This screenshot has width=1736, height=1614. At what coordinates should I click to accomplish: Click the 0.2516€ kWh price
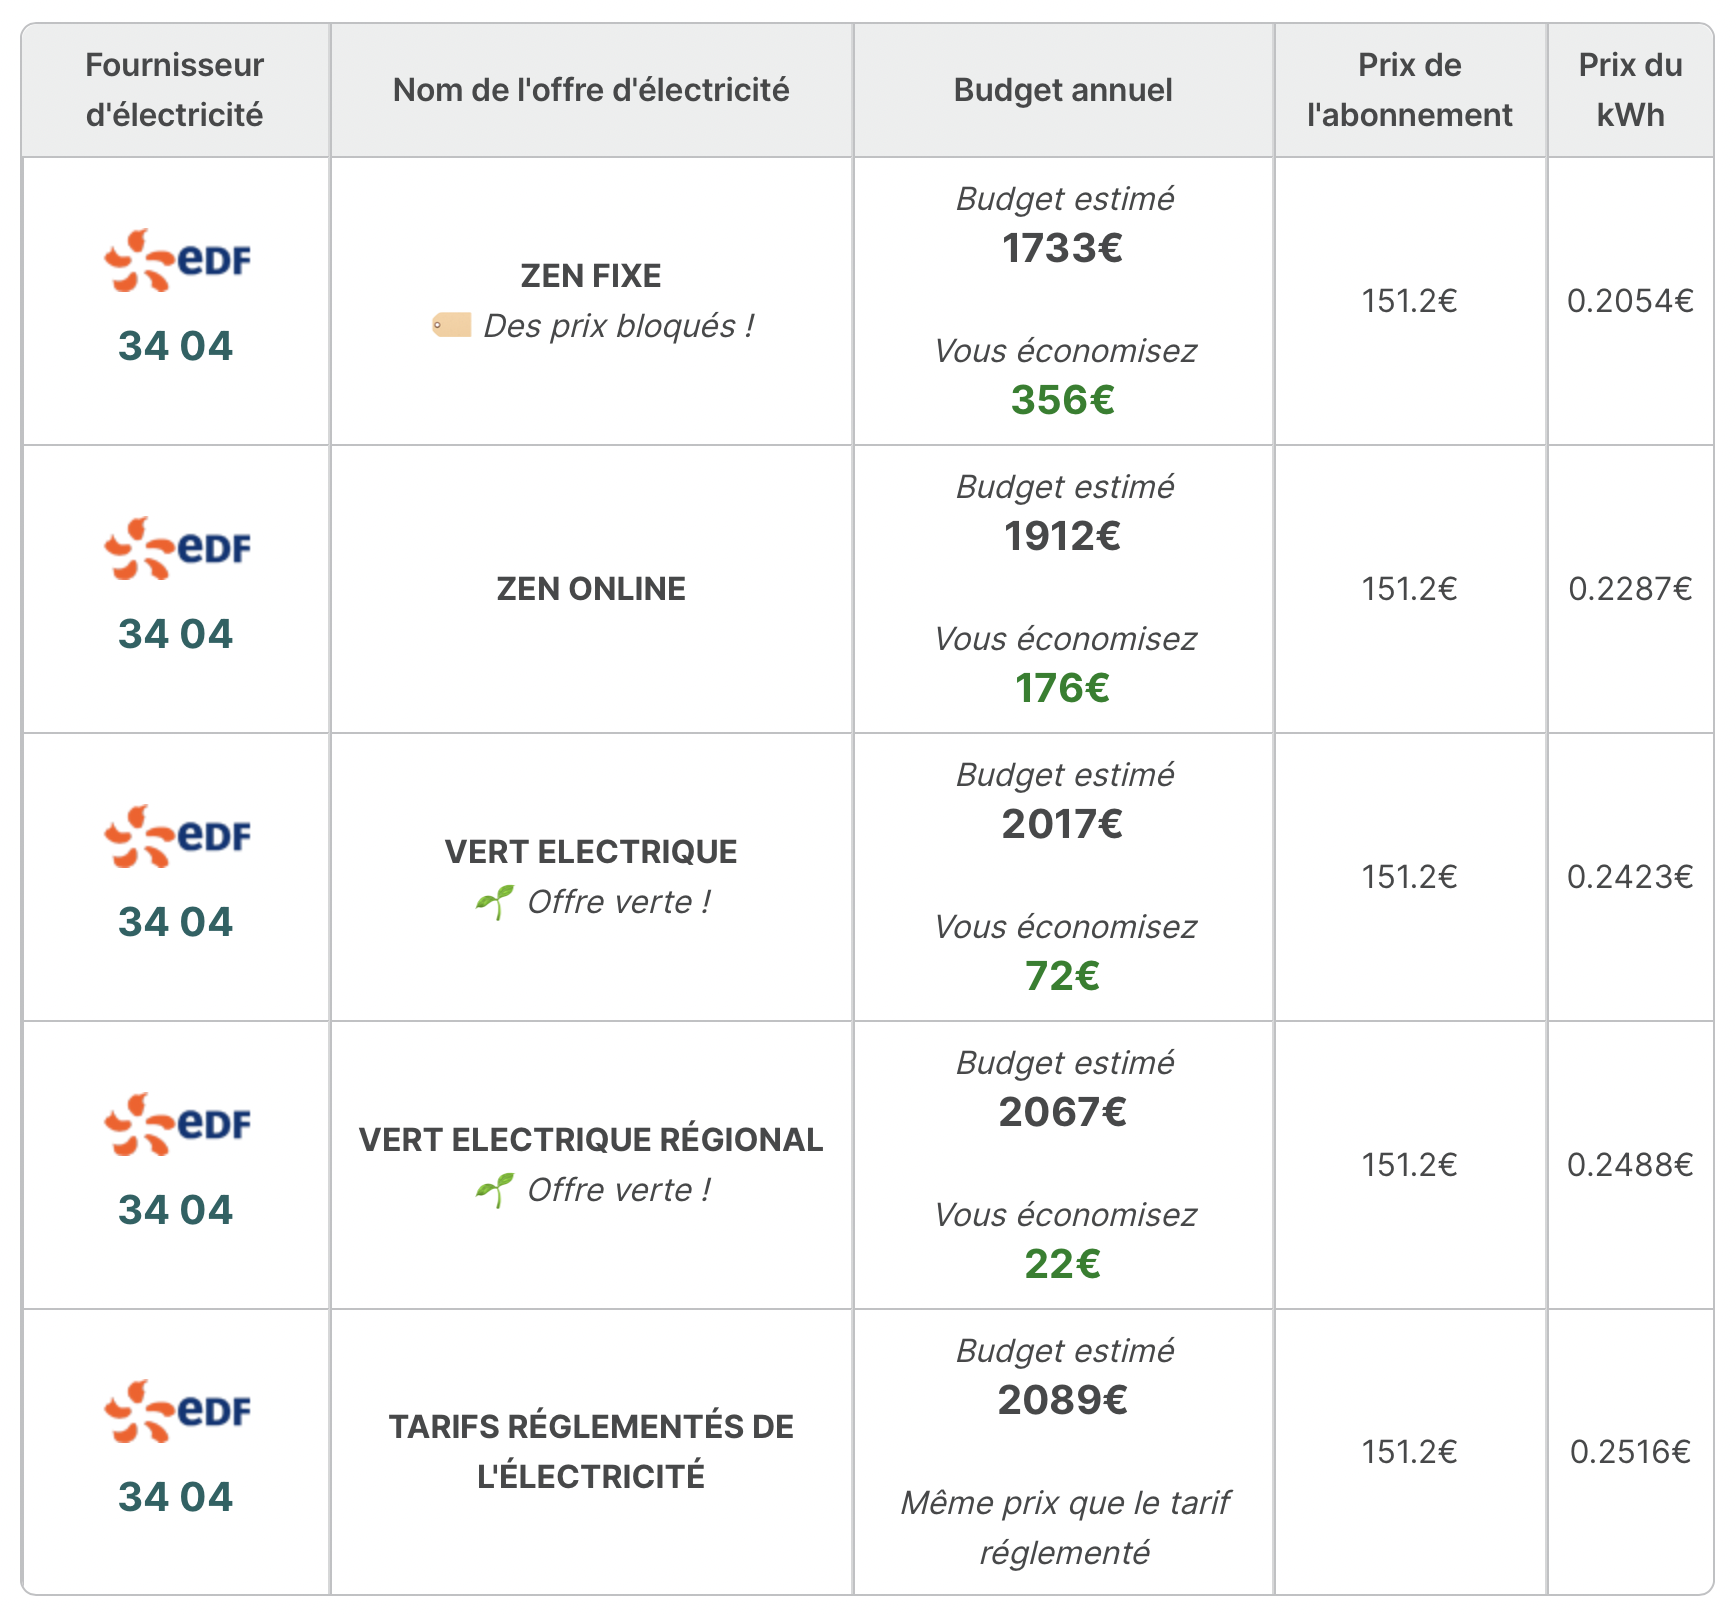click(1630, 1452)
